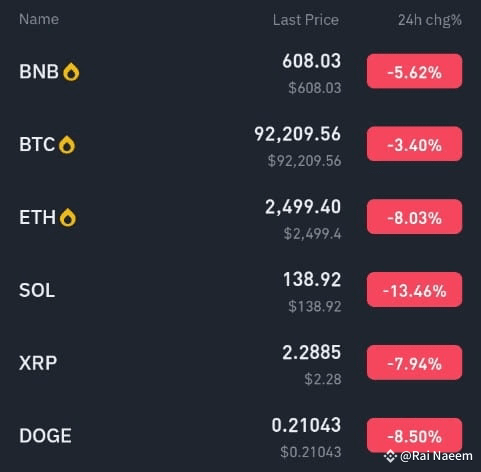Sort by Last Price column header

[306, 20]
